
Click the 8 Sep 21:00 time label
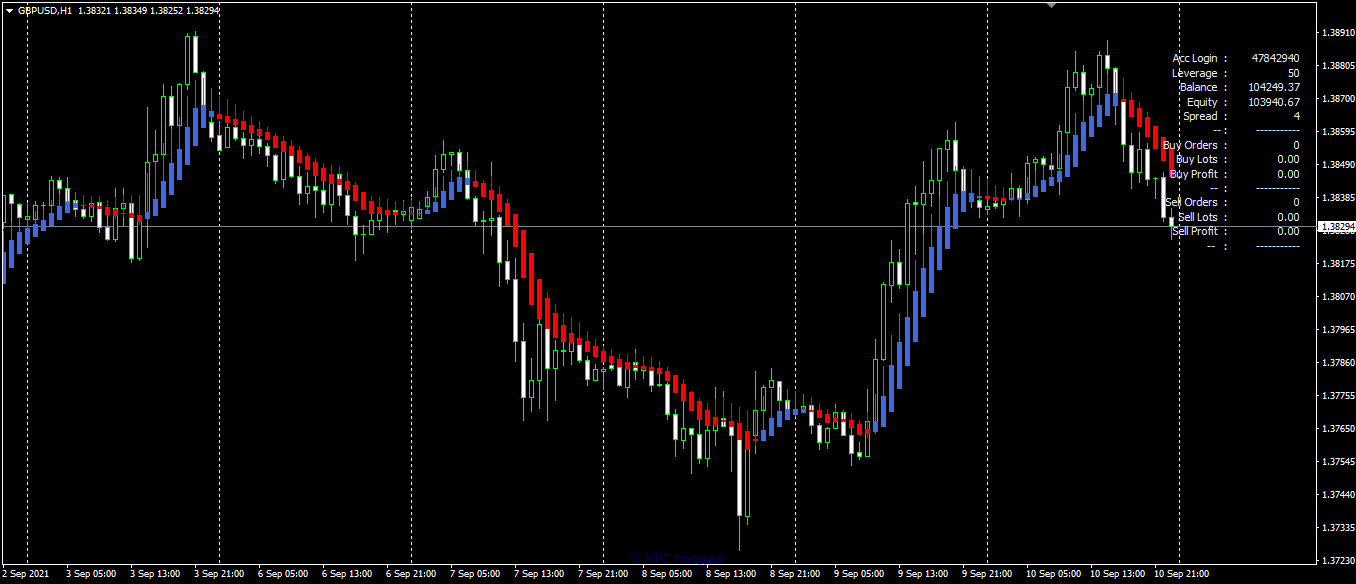click(x=794, y=575)
